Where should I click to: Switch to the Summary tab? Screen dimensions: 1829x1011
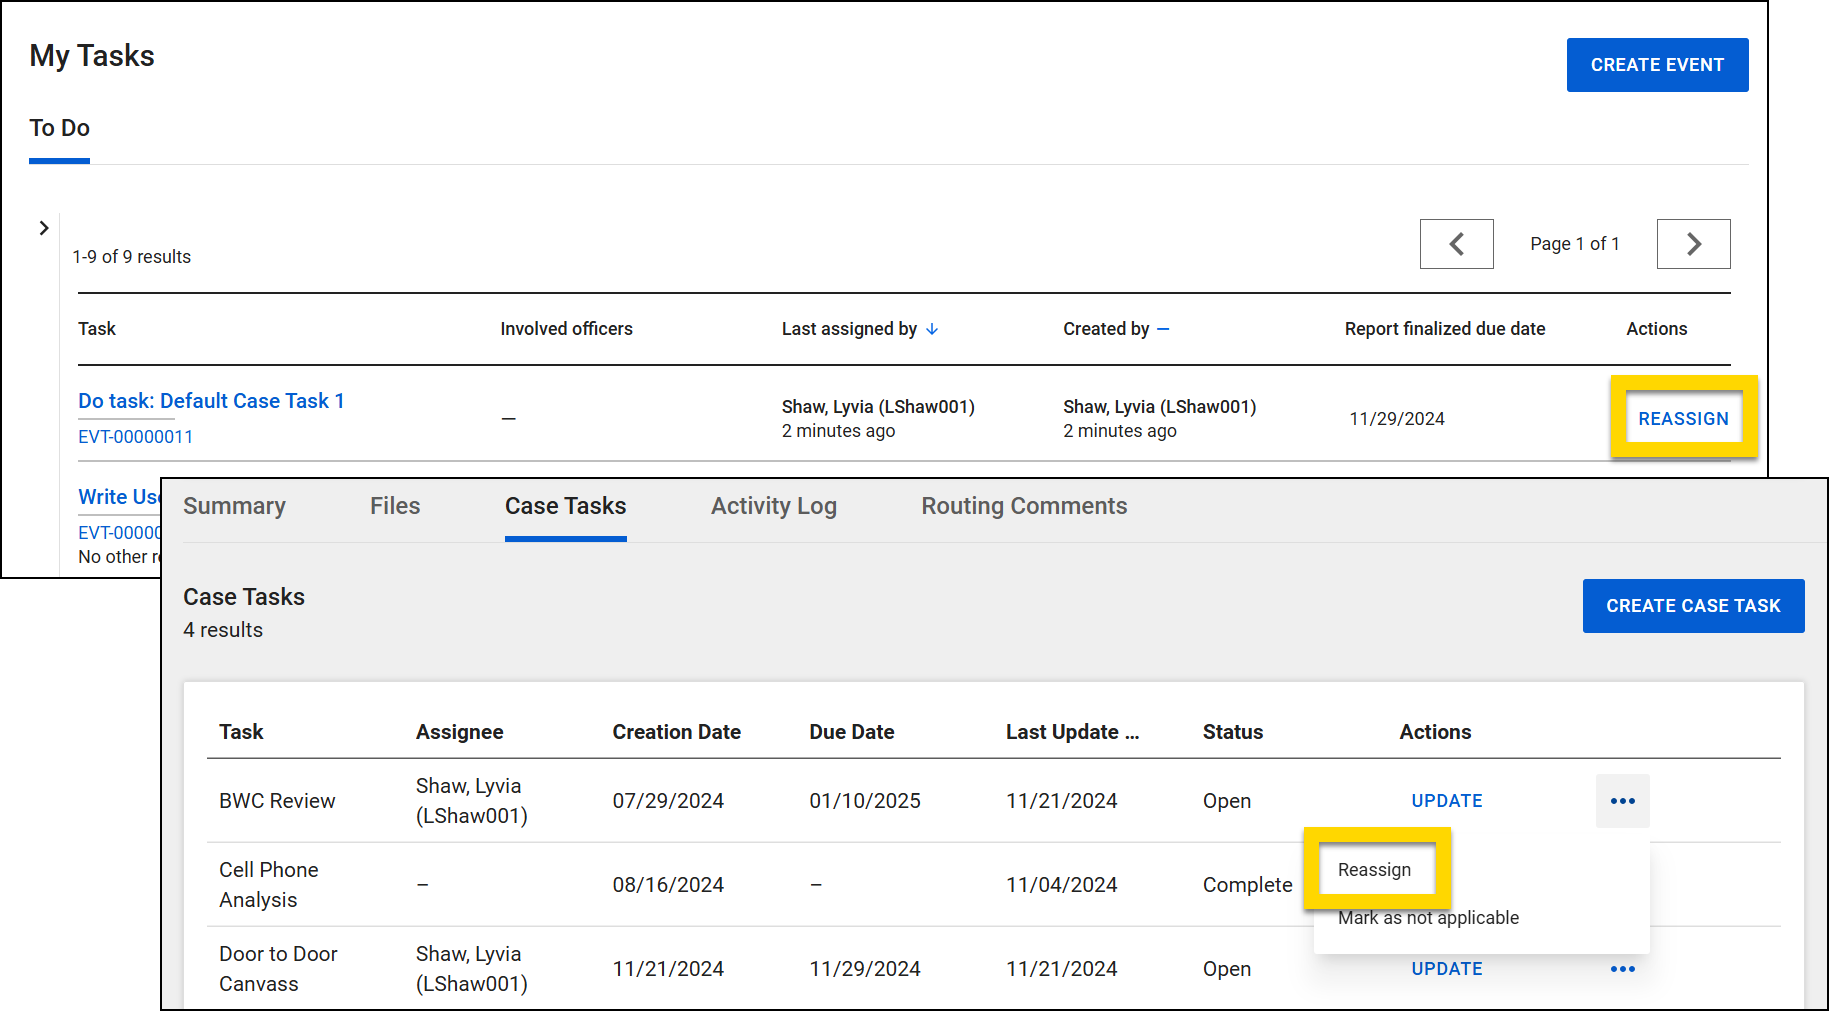[x=234, y=506]
